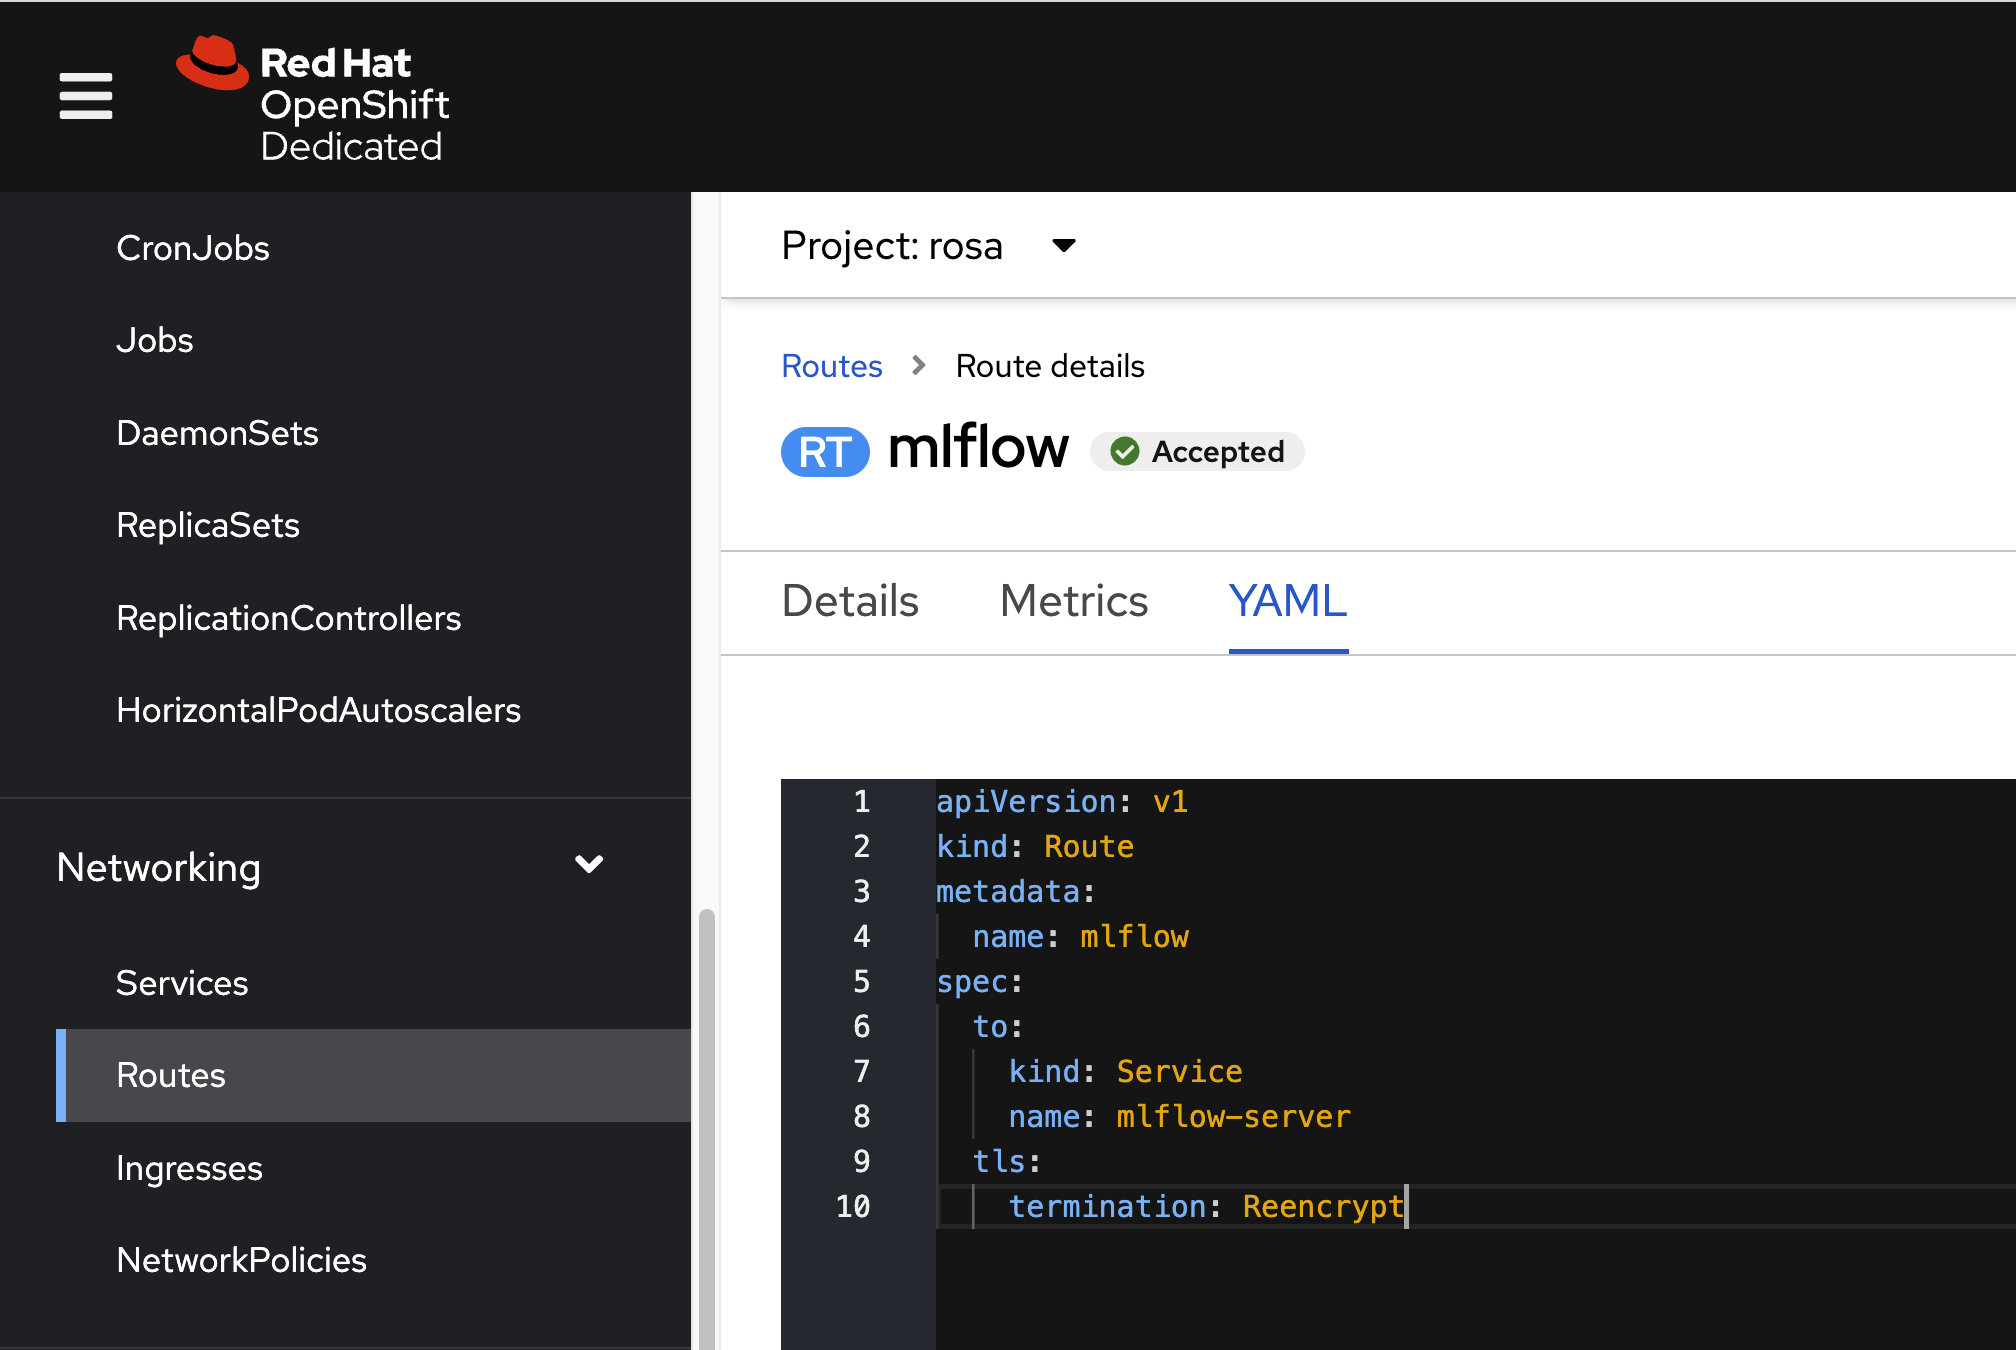The width and height of the screenshot is (2016, 1350).
Task: Open DaemonSets in the sidebar
Action: 217,433
